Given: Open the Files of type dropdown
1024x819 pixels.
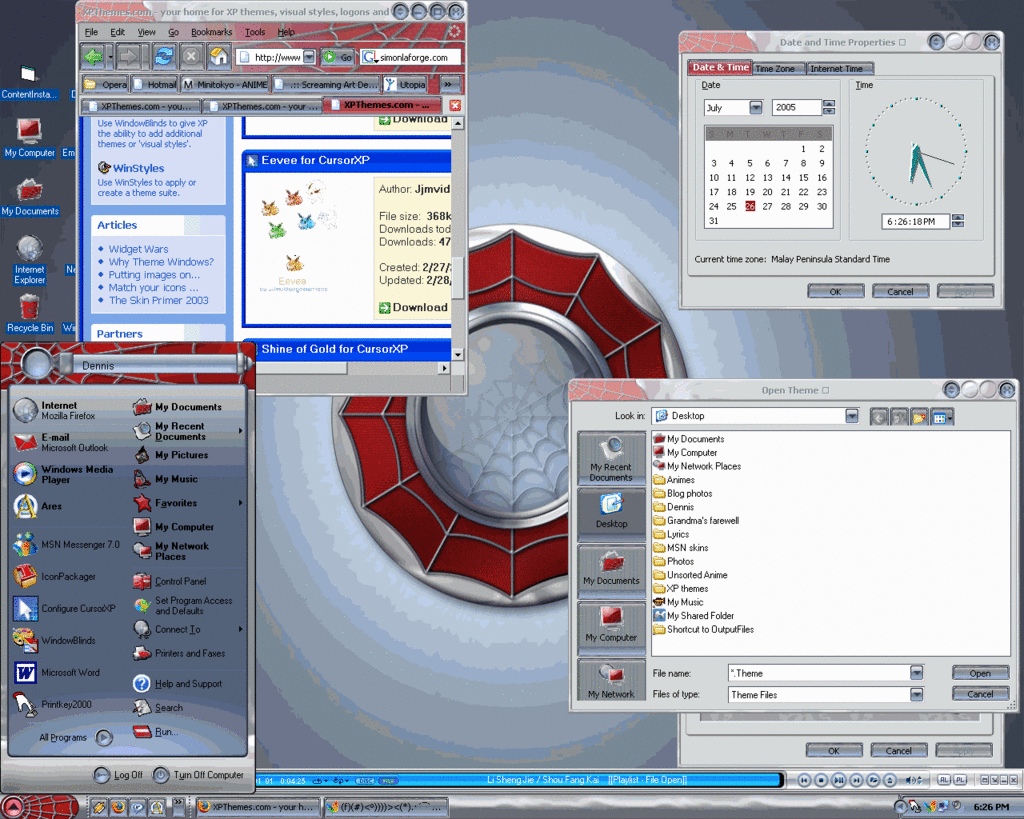Looking at the screenshot, I should pyautogui.click(x=916, y=694).
